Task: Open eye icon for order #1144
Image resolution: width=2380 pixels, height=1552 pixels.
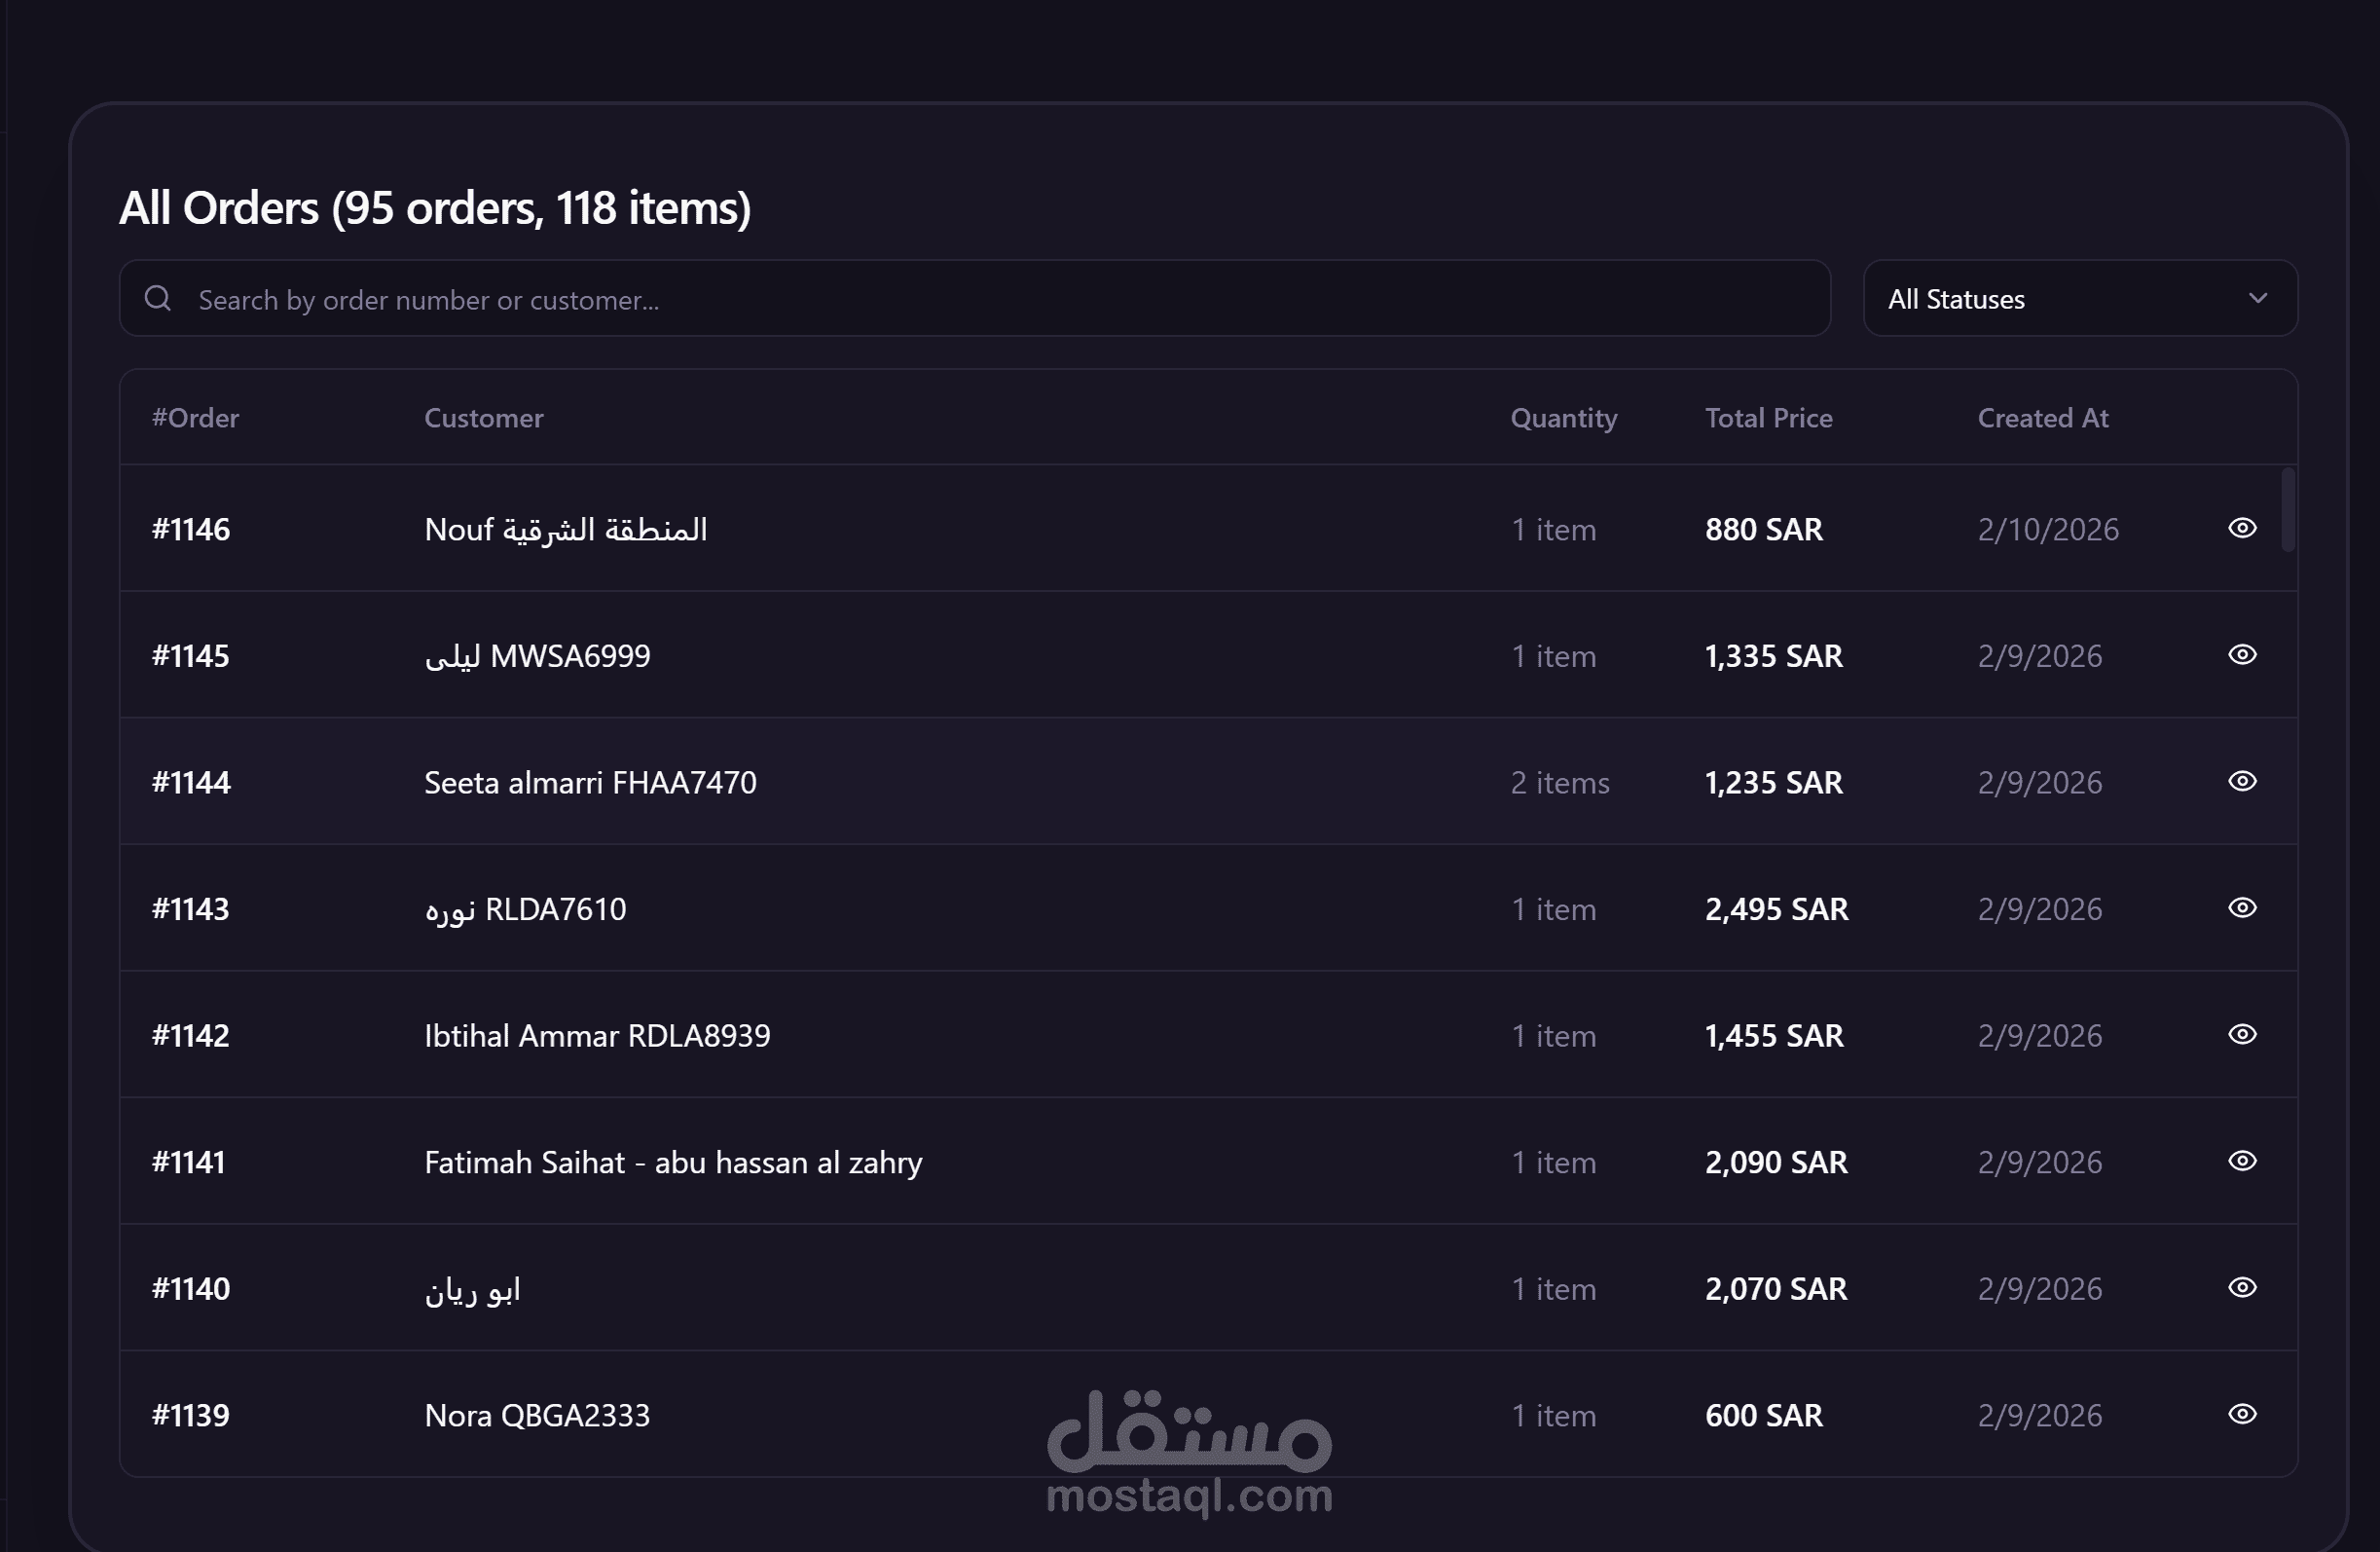Action: [2242, 781]
